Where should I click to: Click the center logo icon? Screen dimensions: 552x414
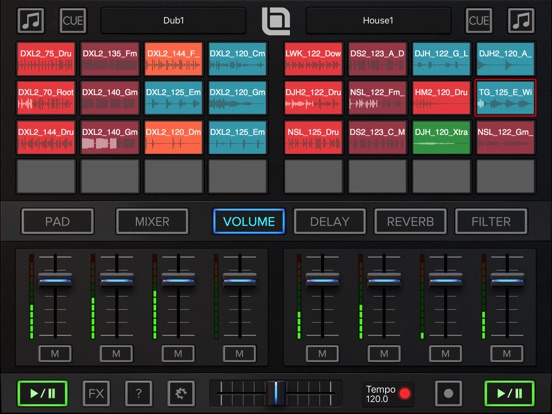276,21
